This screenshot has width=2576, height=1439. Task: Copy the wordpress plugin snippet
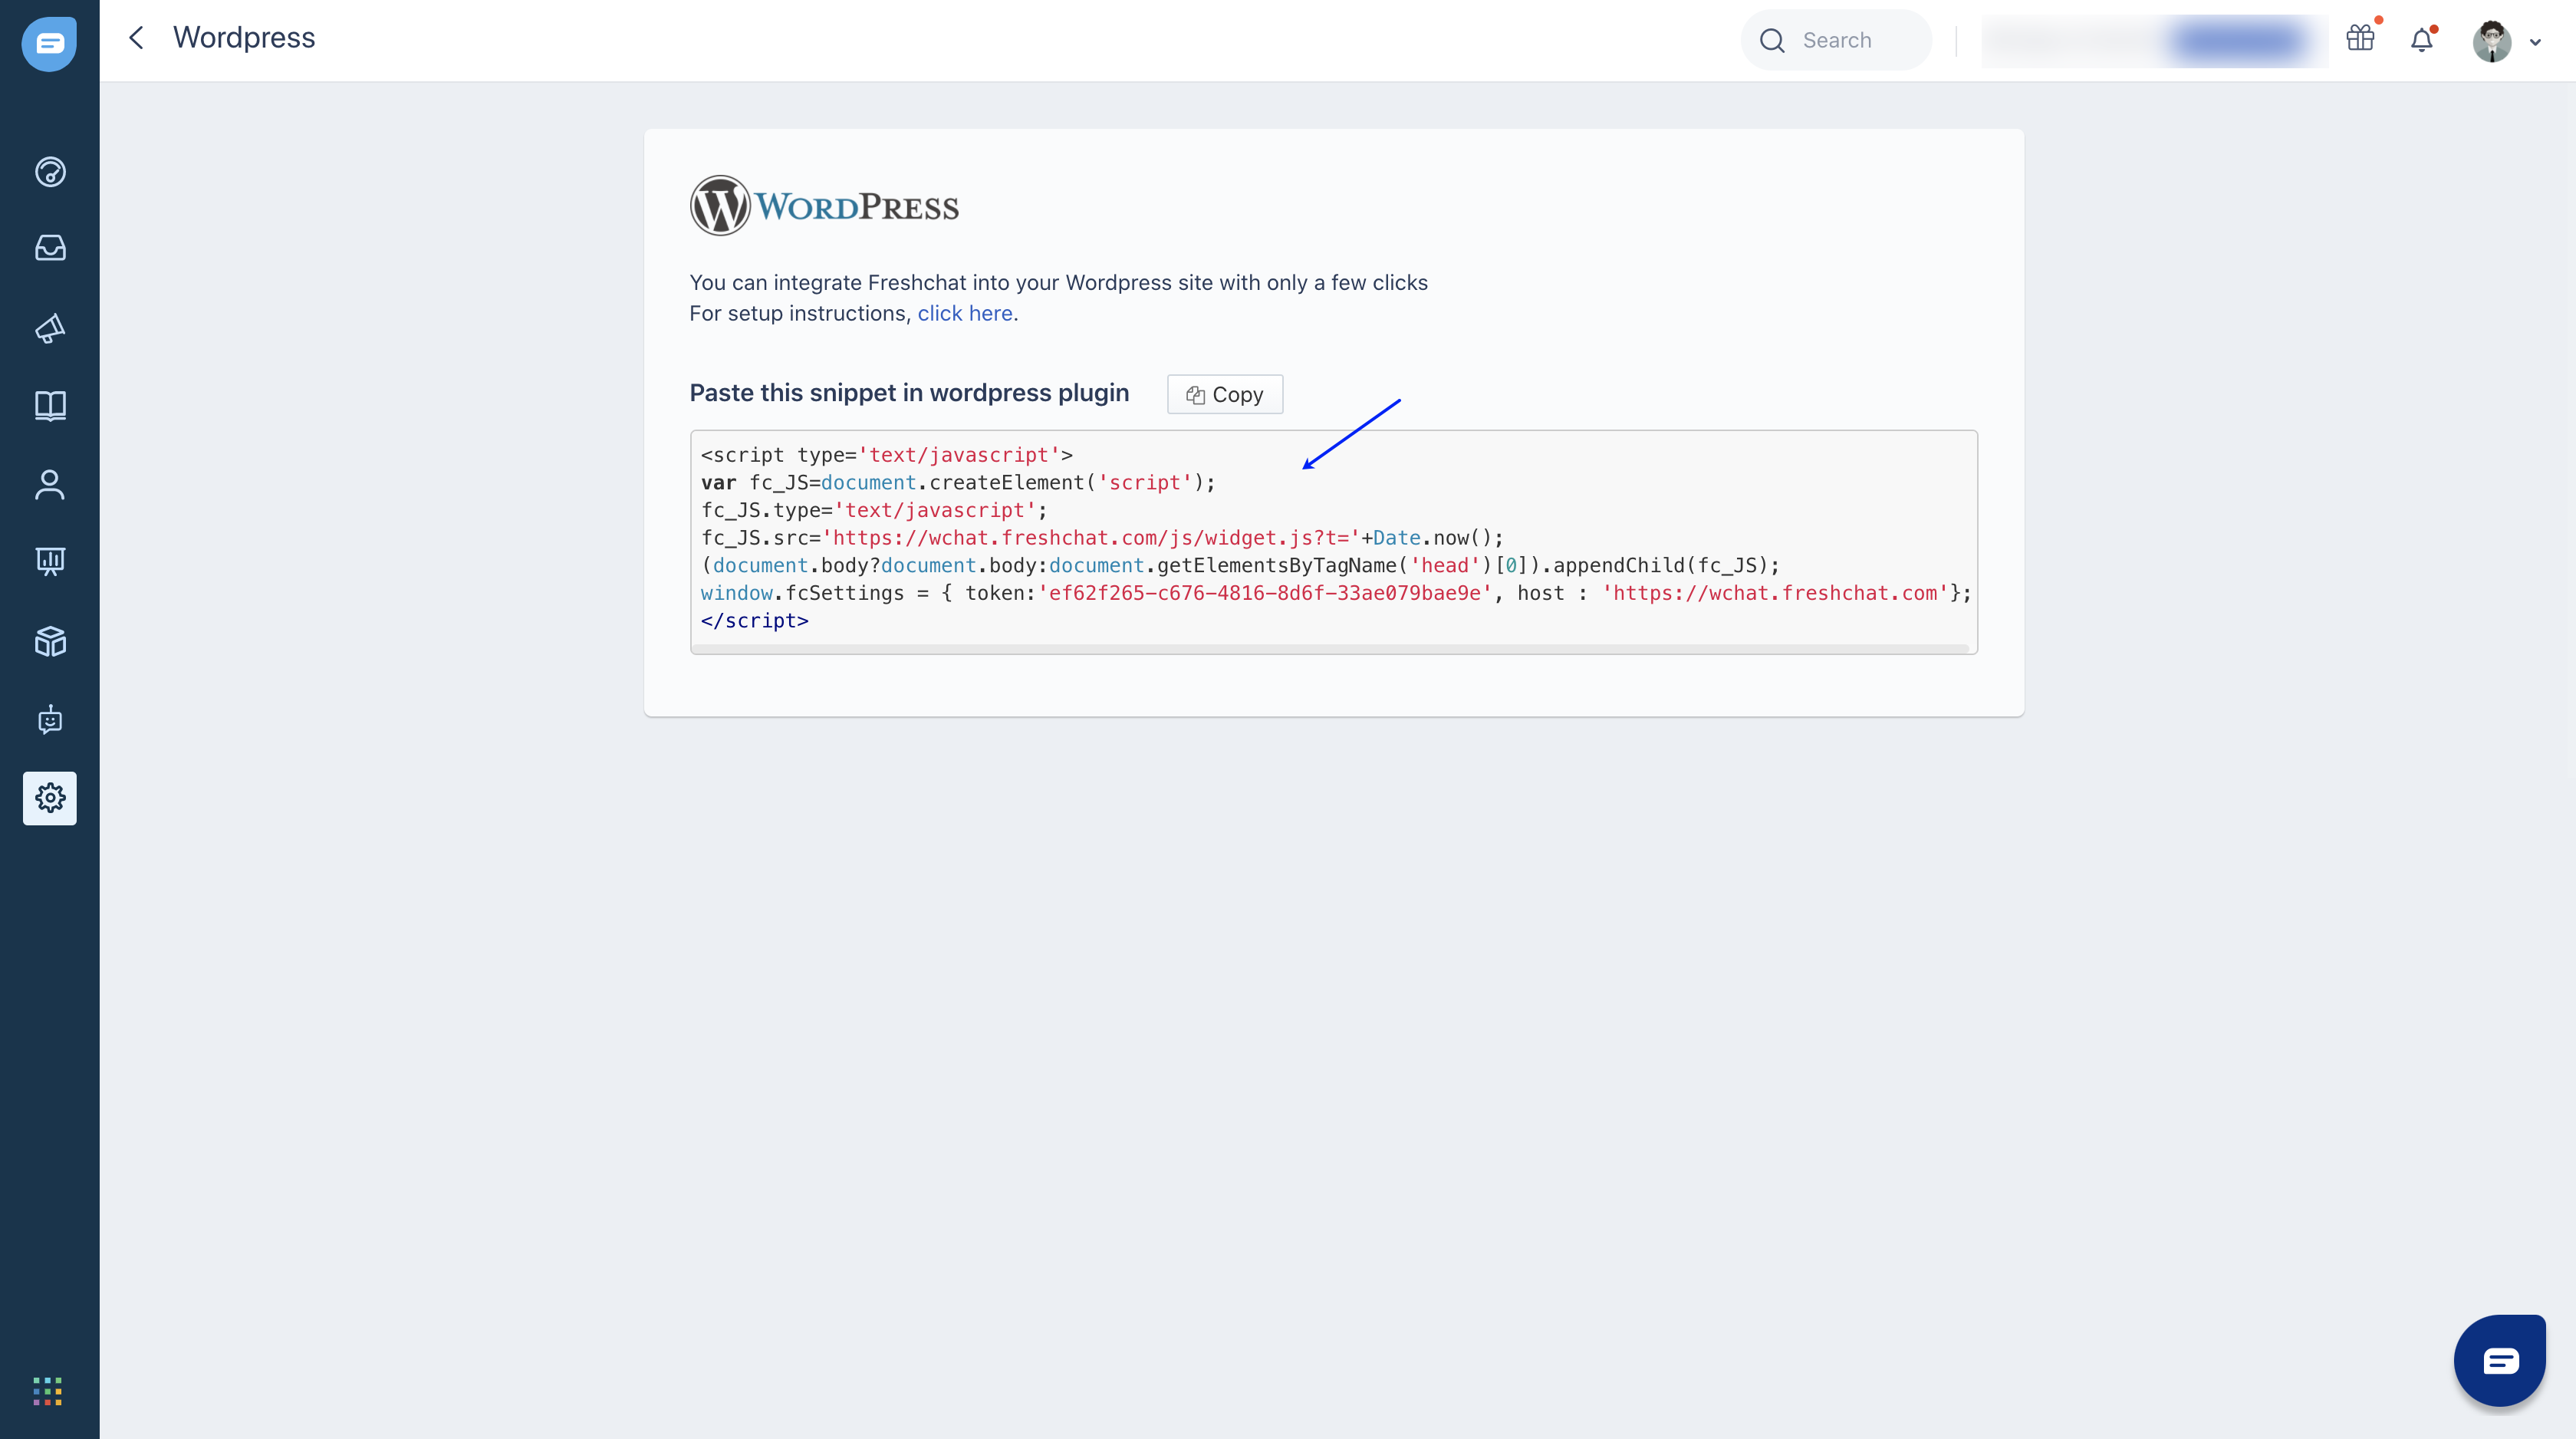[x=1224, y=394]
